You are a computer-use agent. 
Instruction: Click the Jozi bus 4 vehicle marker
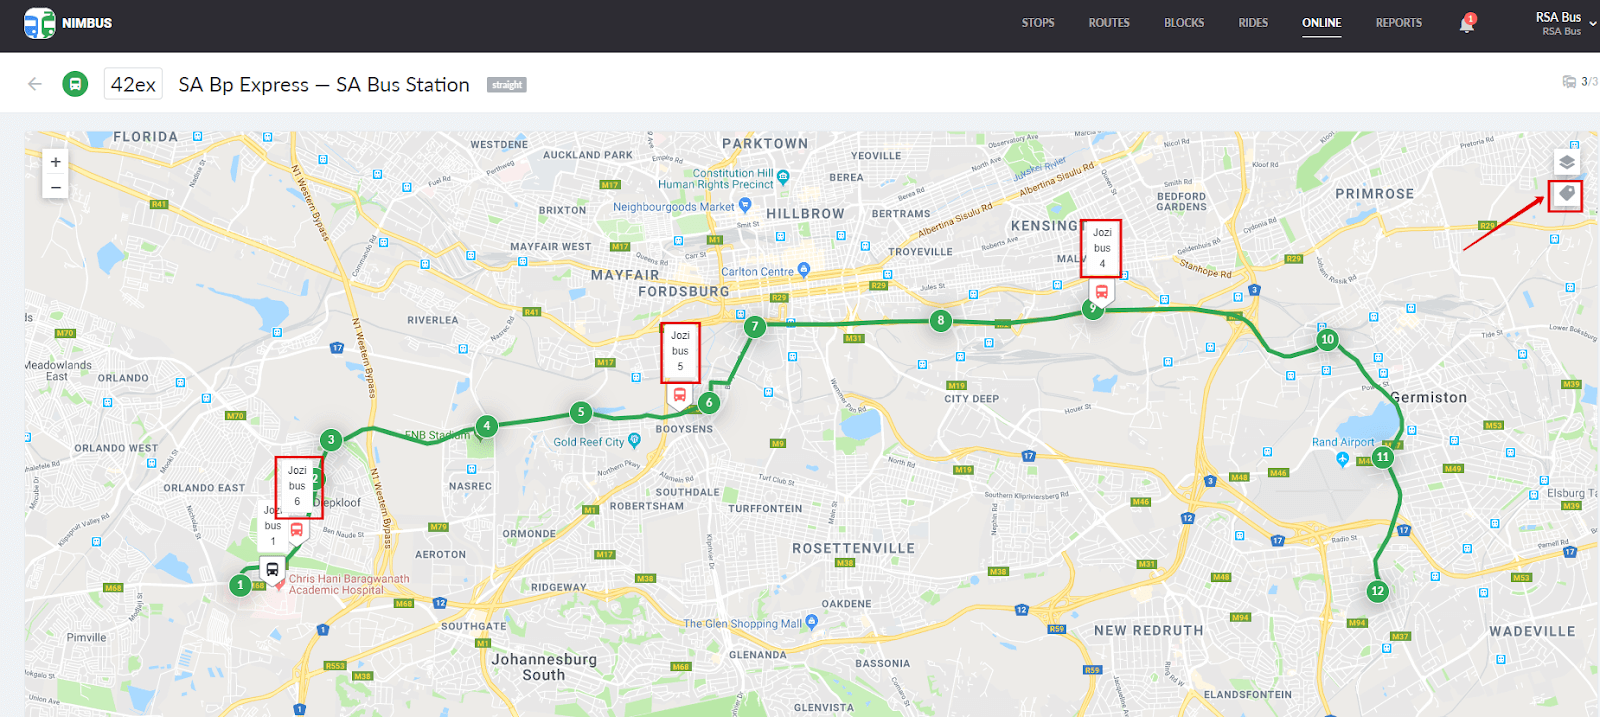click(x=1101, y=292)
